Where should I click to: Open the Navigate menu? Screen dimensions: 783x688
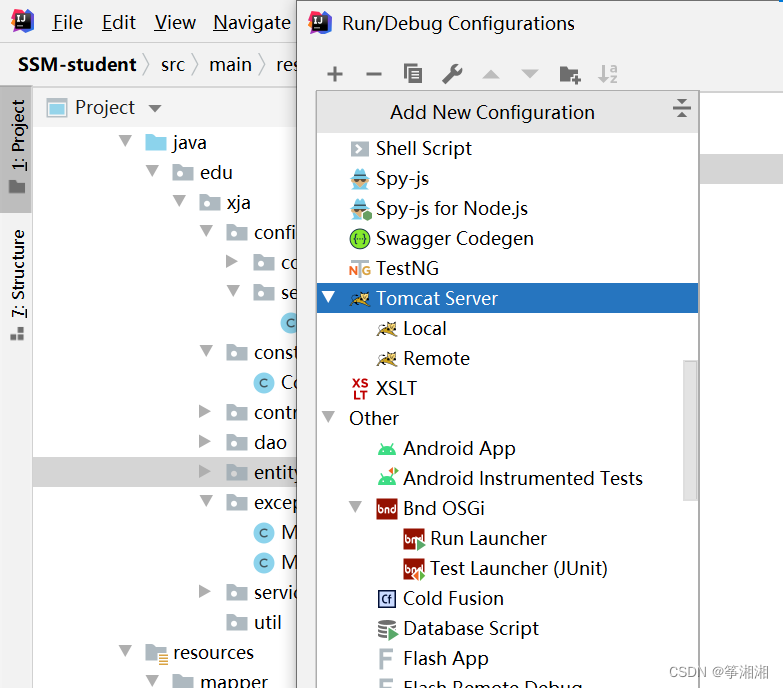click(252, 22)
